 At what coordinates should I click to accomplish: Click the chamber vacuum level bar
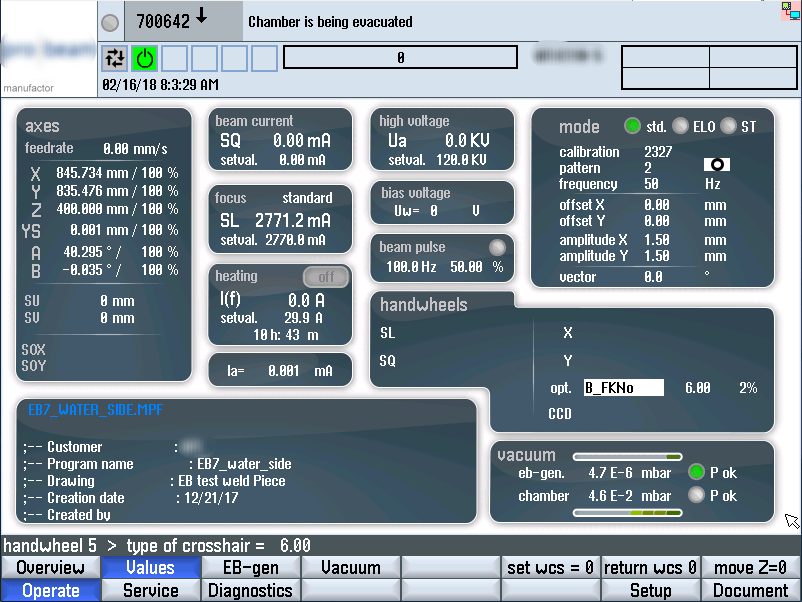tap(627, 513)
